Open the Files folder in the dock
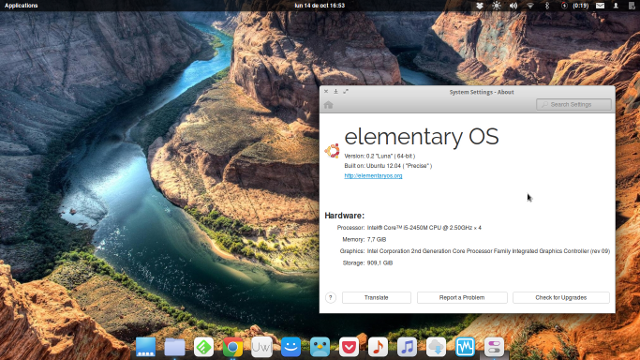 click(x=175, y=347)
